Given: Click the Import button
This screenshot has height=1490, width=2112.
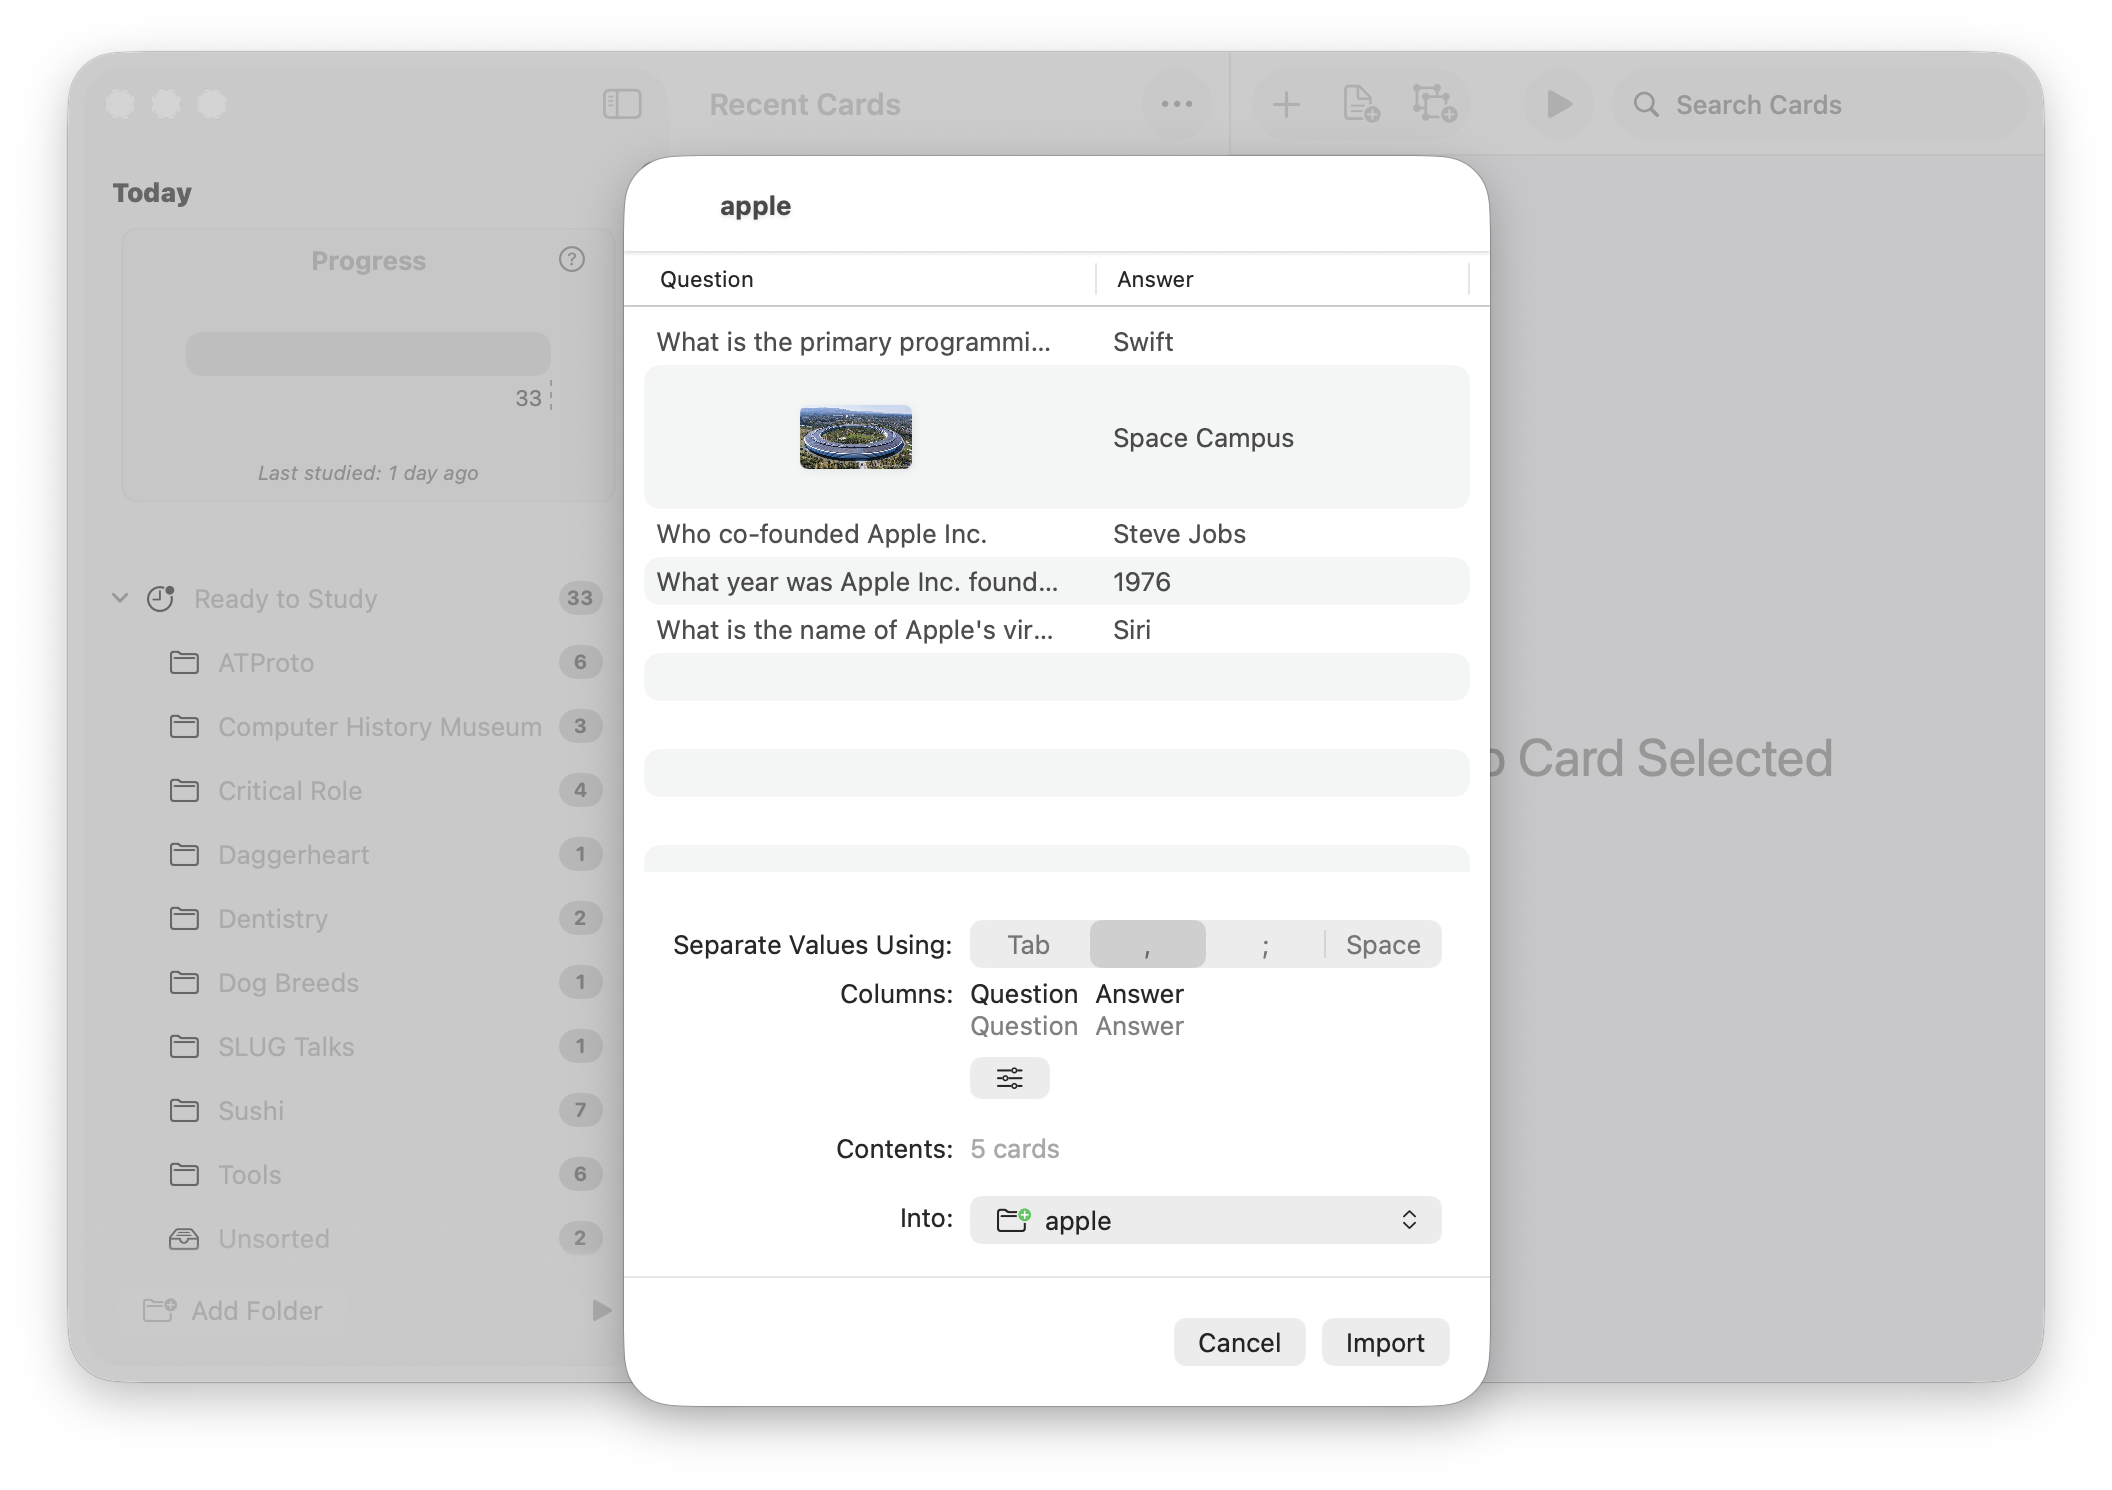Looking at the screenshot, I should pyautogui.click(x=1384, y=1342).
